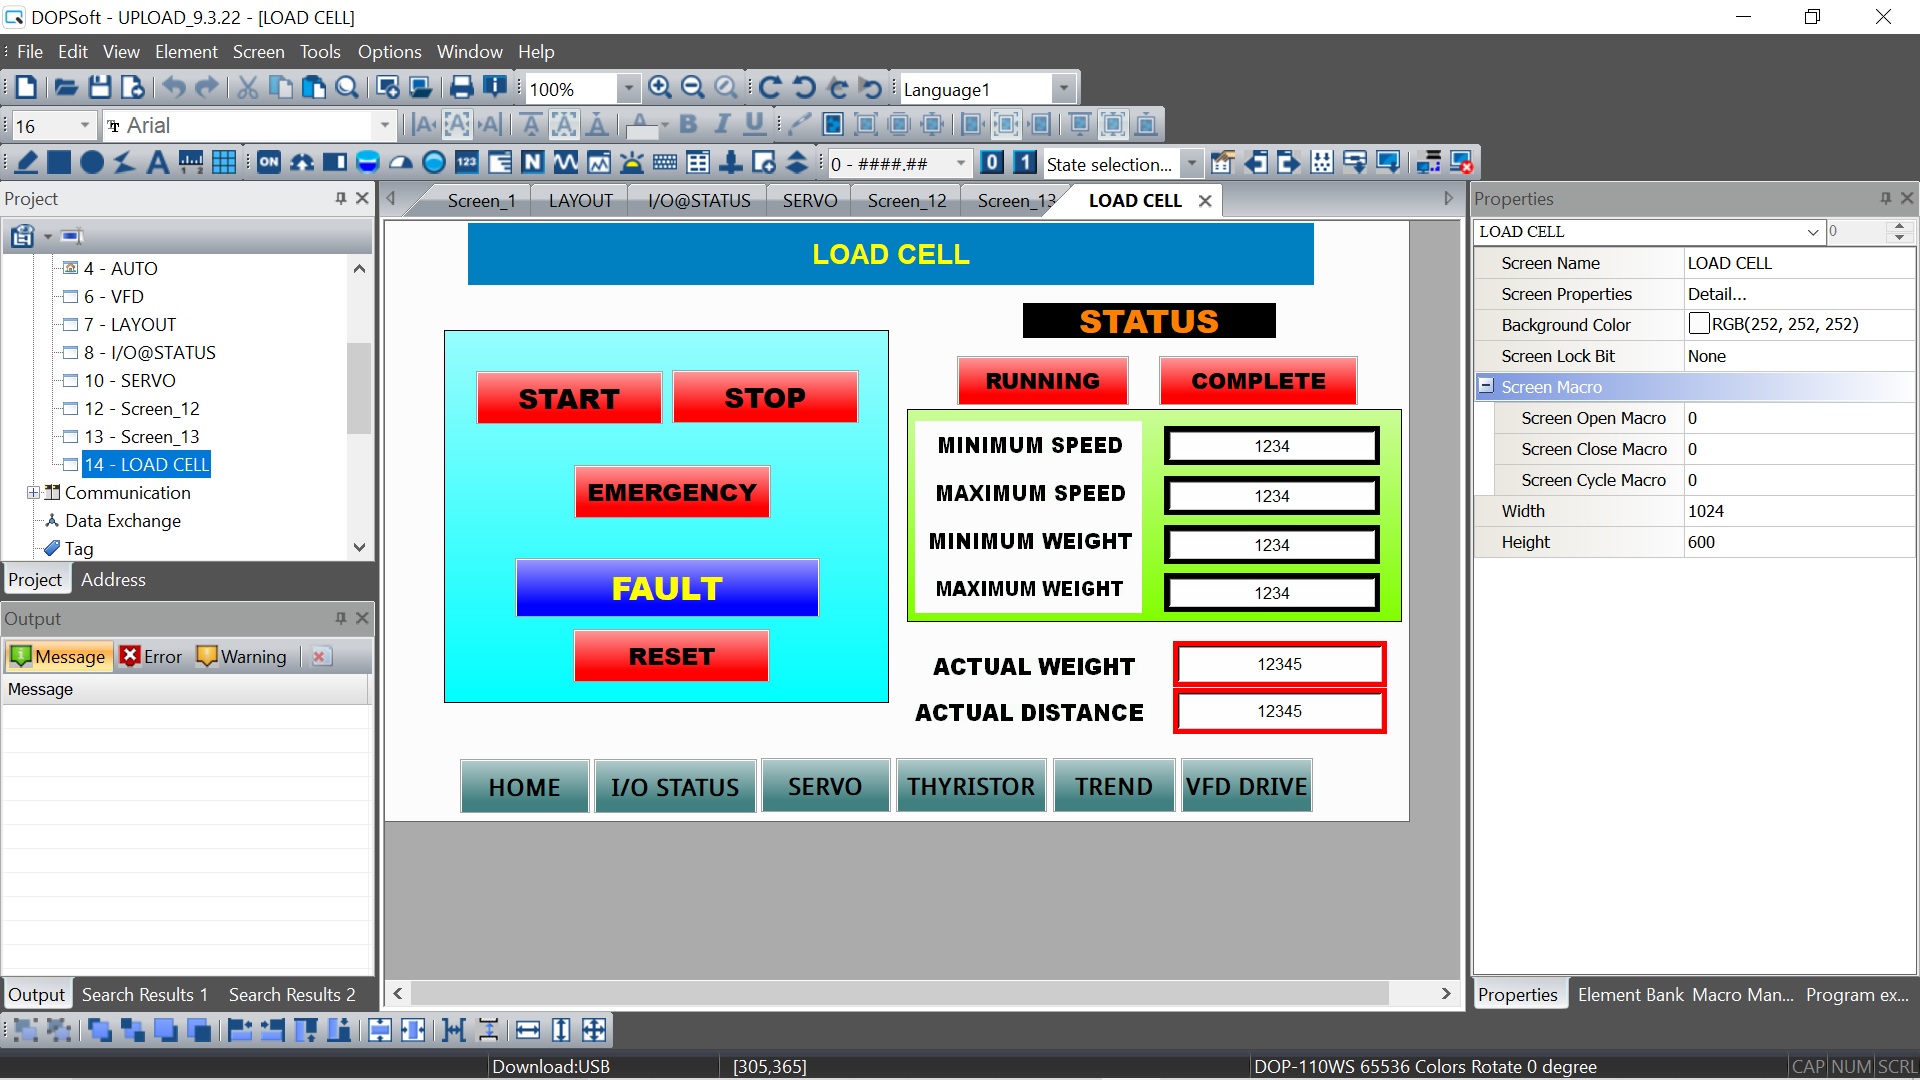
Task: Select the Circle drawing tool
Action: pyautogui.click(x=92, y=163)
